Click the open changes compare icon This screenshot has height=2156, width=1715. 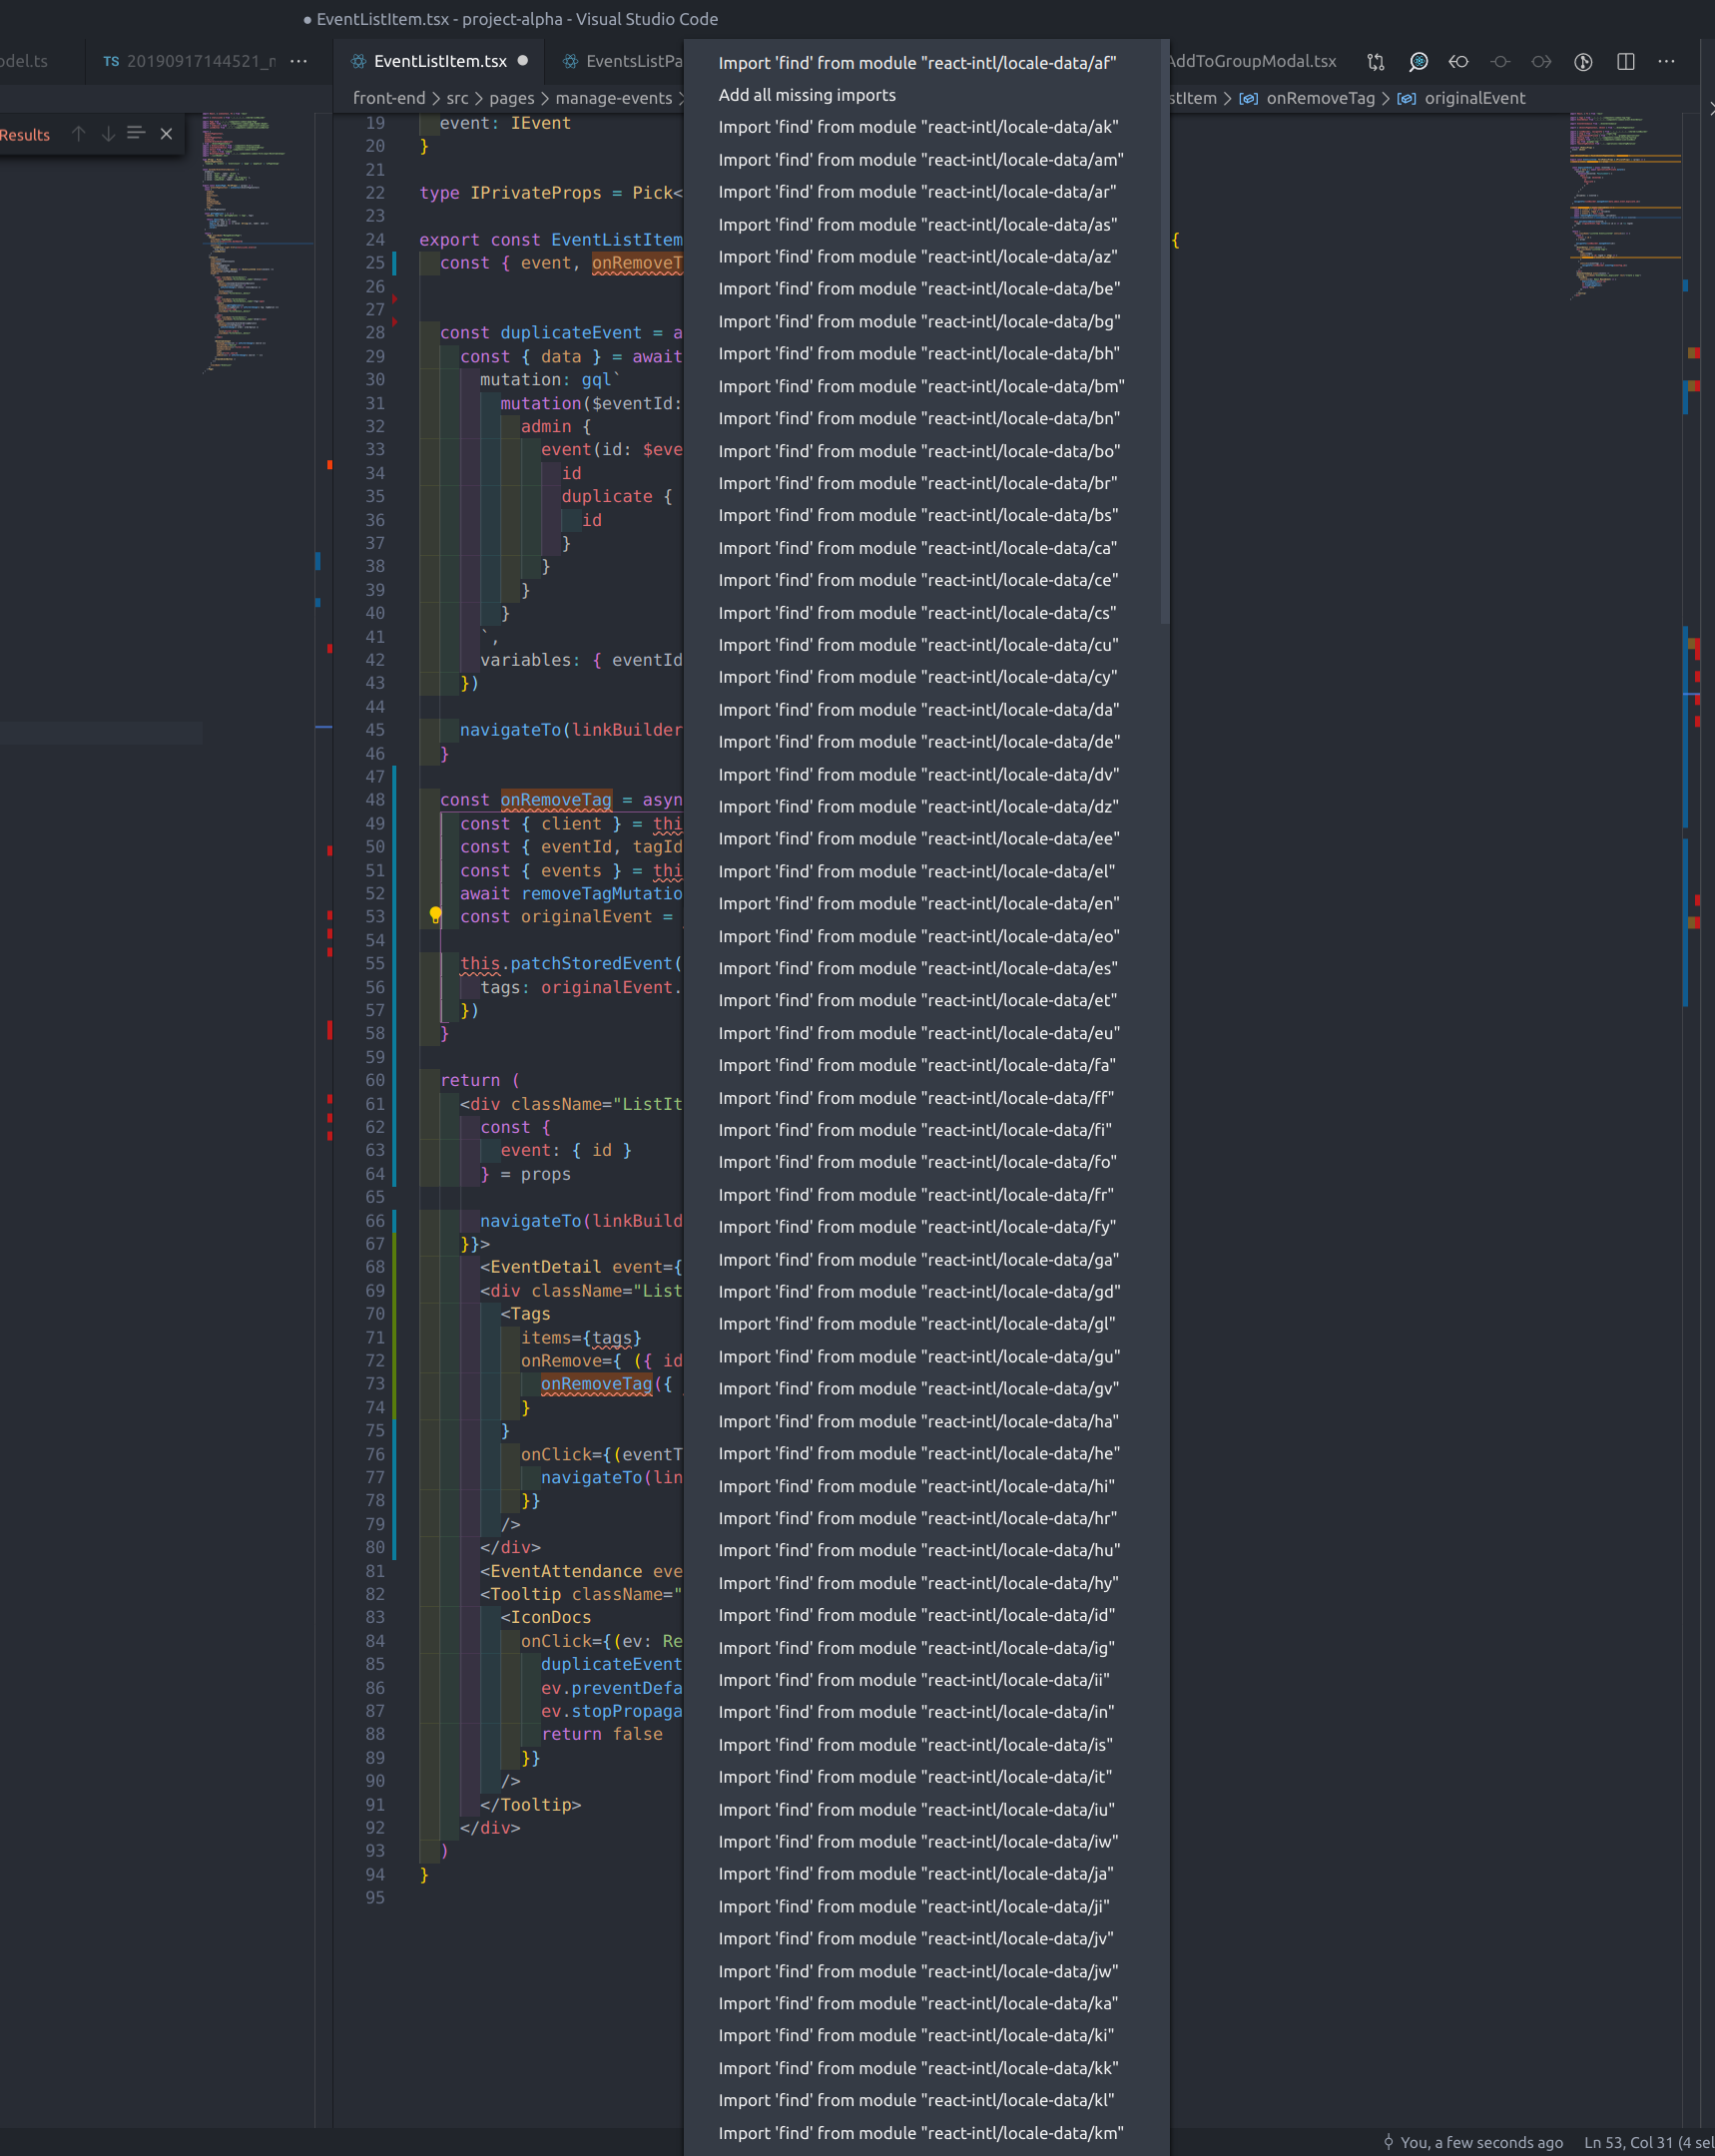[x=1375, y=61]
